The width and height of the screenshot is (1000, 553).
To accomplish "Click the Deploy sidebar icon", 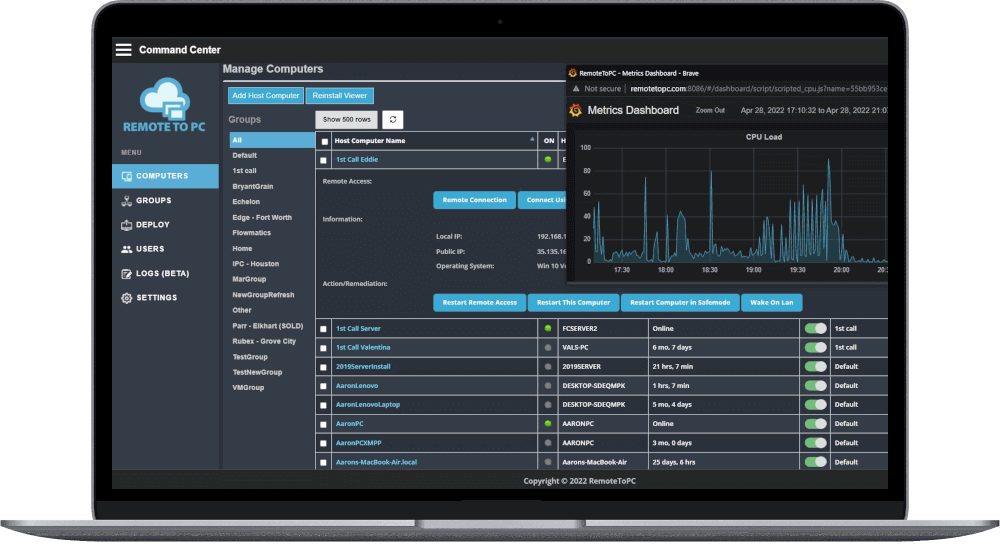I will 126,225.
